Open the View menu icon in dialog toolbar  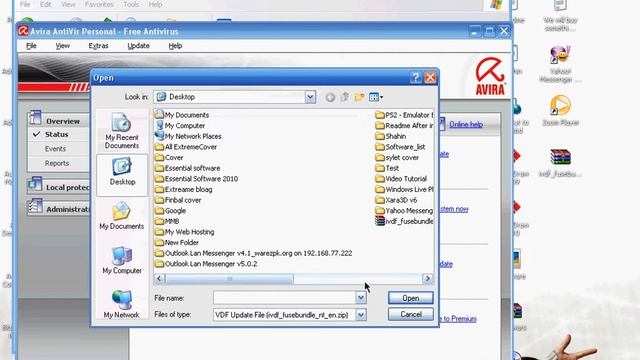click(x=376, y=97)
